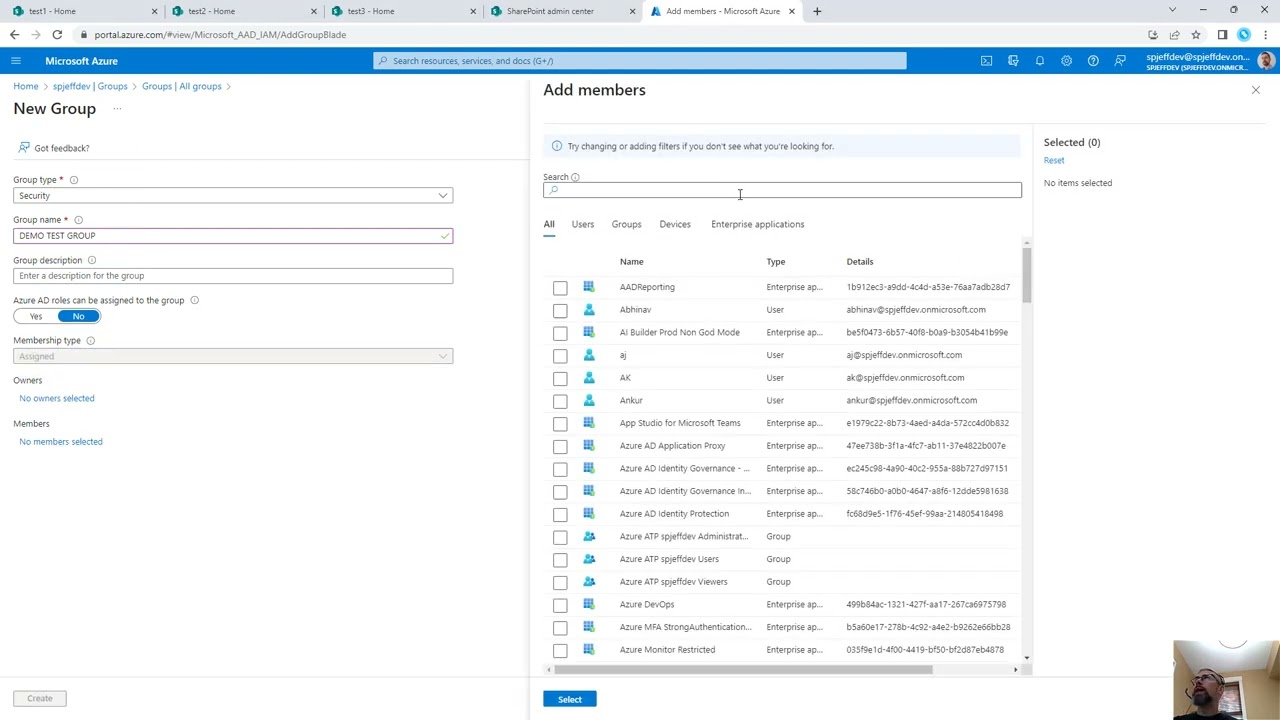Screen dimensions: 1280x720
Task: Switch to the Users filter tab
Action: (583, 224)
